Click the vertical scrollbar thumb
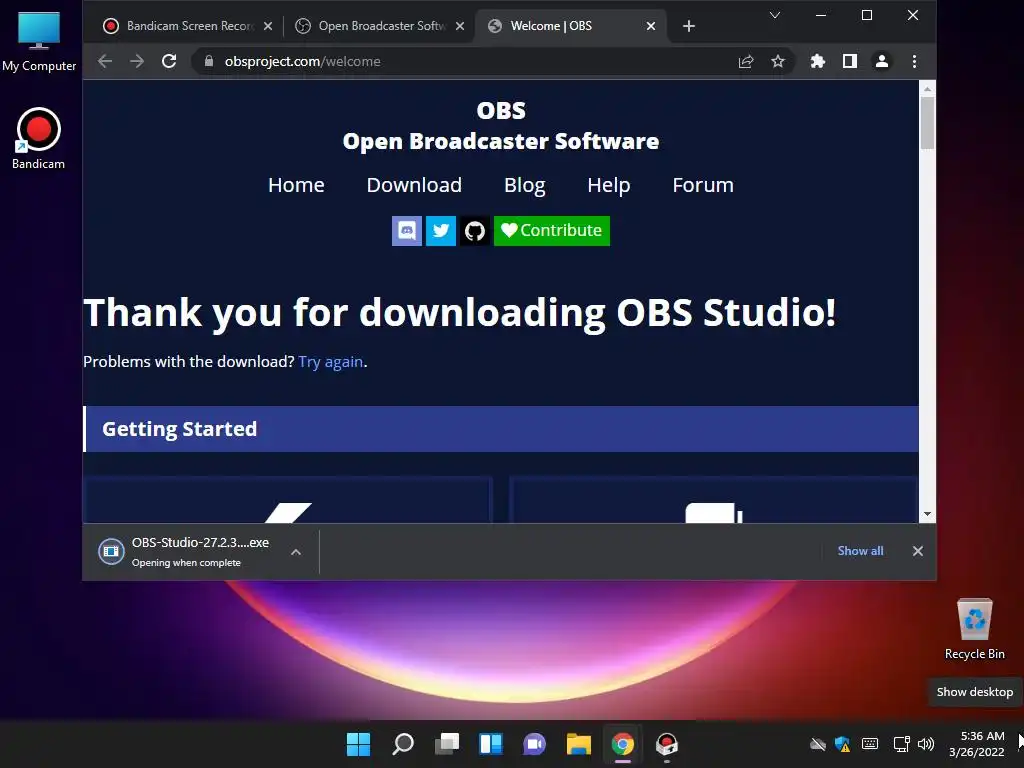Viewport: 1024px width, 768px height. coord(927,123)
